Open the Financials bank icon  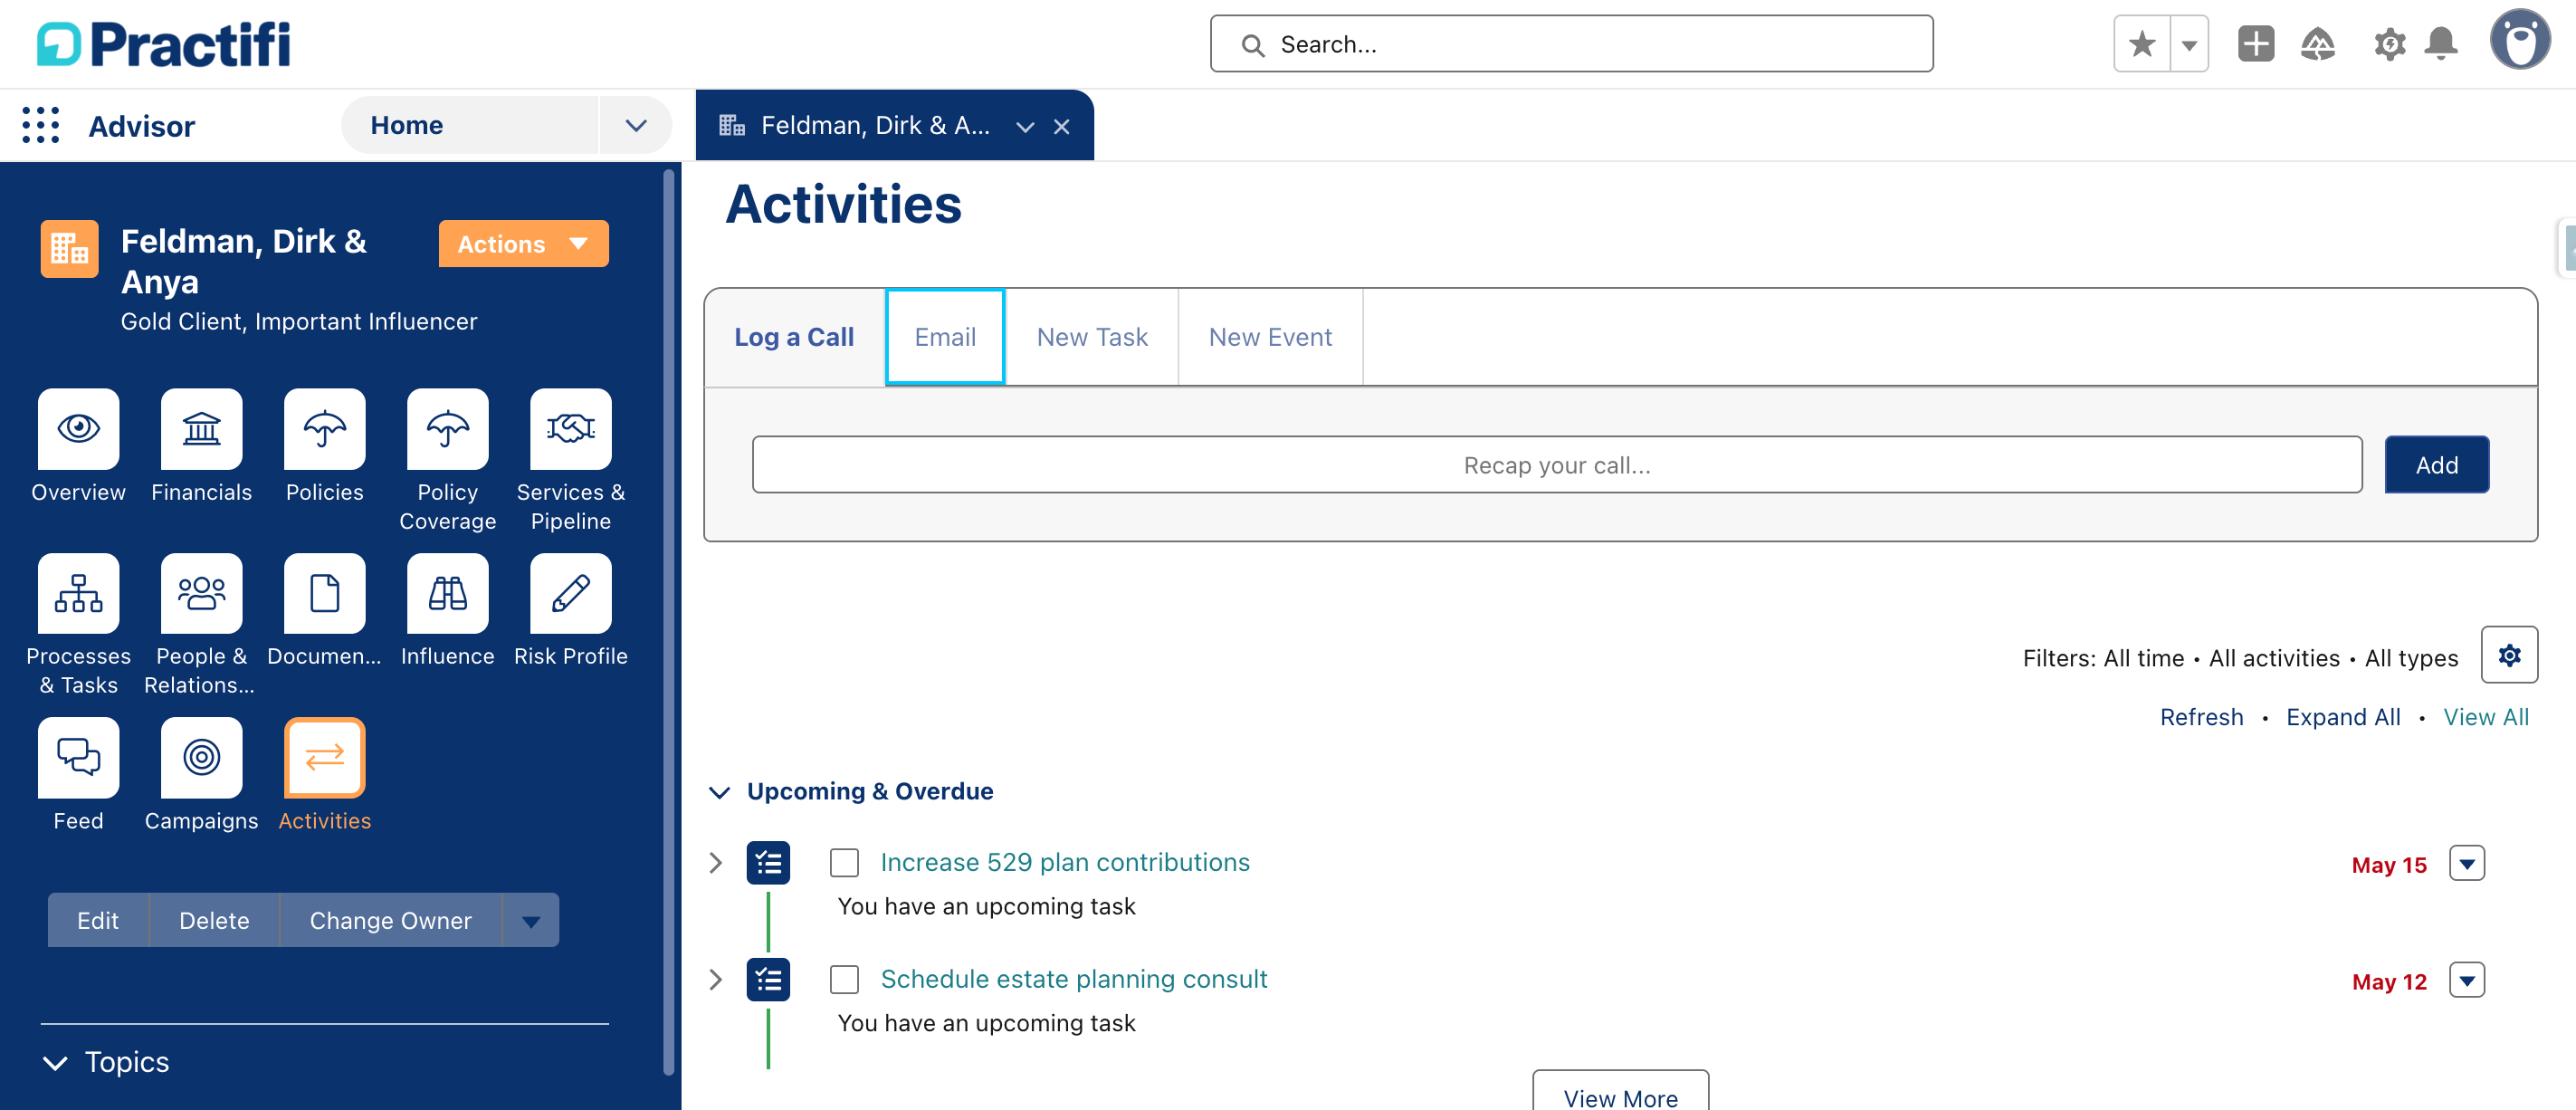pyautogui.click(x=201, y=428)
